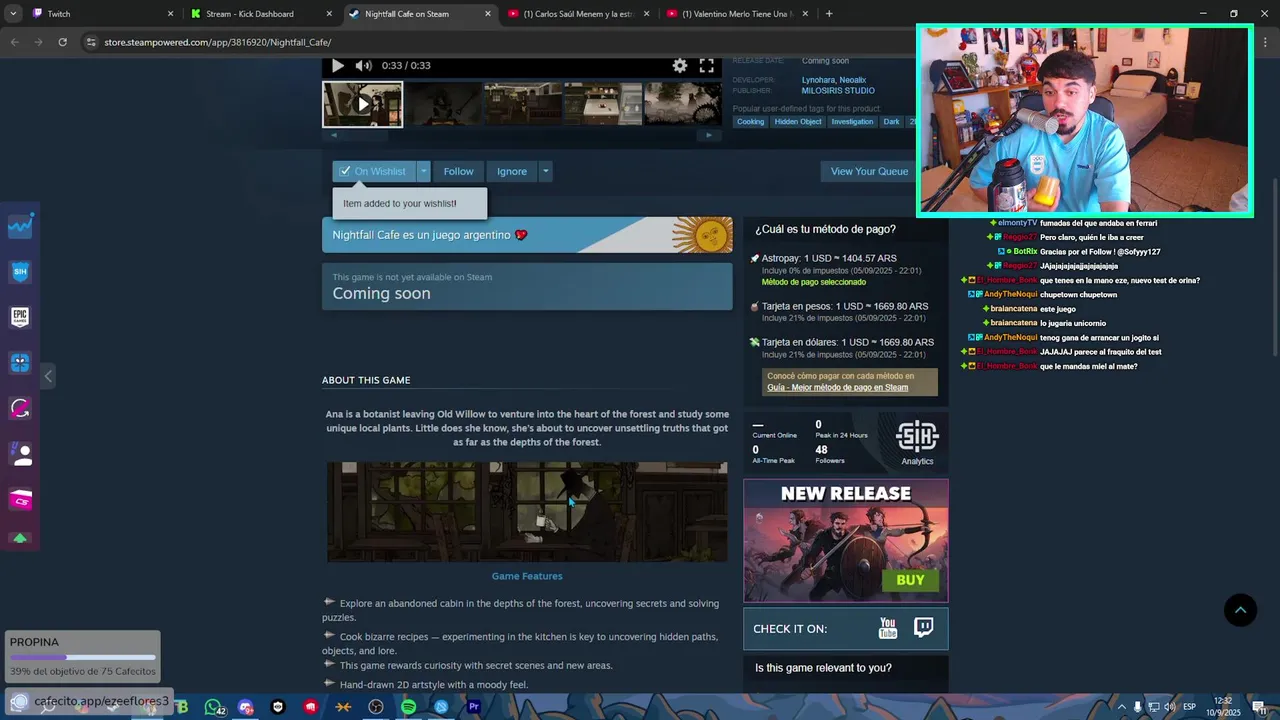Viewport: 1280px width, 720px height.
Task: Open developer Lynohara link
Action: (x=818, y=80)
